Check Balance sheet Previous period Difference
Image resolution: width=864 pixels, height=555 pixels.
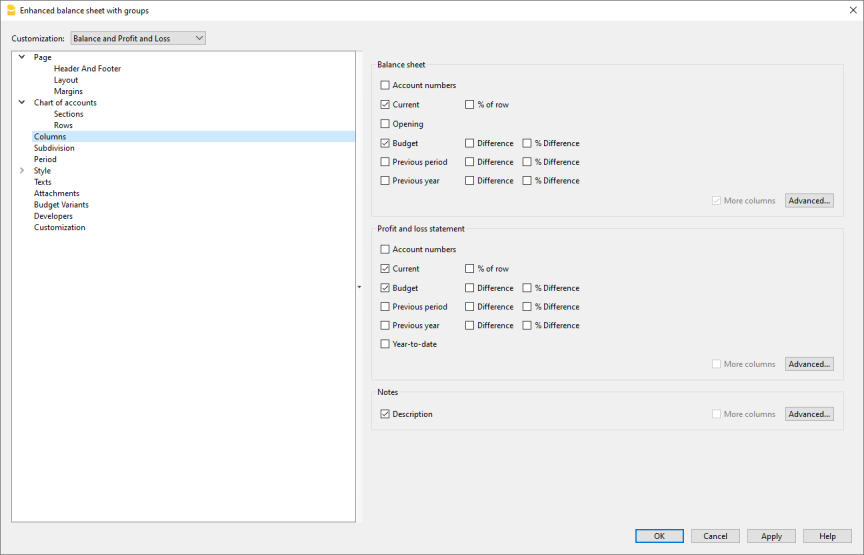point(469,161)
